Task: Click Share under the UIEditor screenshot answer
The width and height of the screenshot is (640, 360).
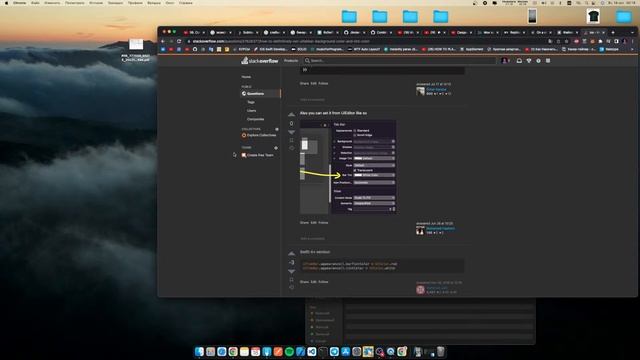Action: coord(304,223)
